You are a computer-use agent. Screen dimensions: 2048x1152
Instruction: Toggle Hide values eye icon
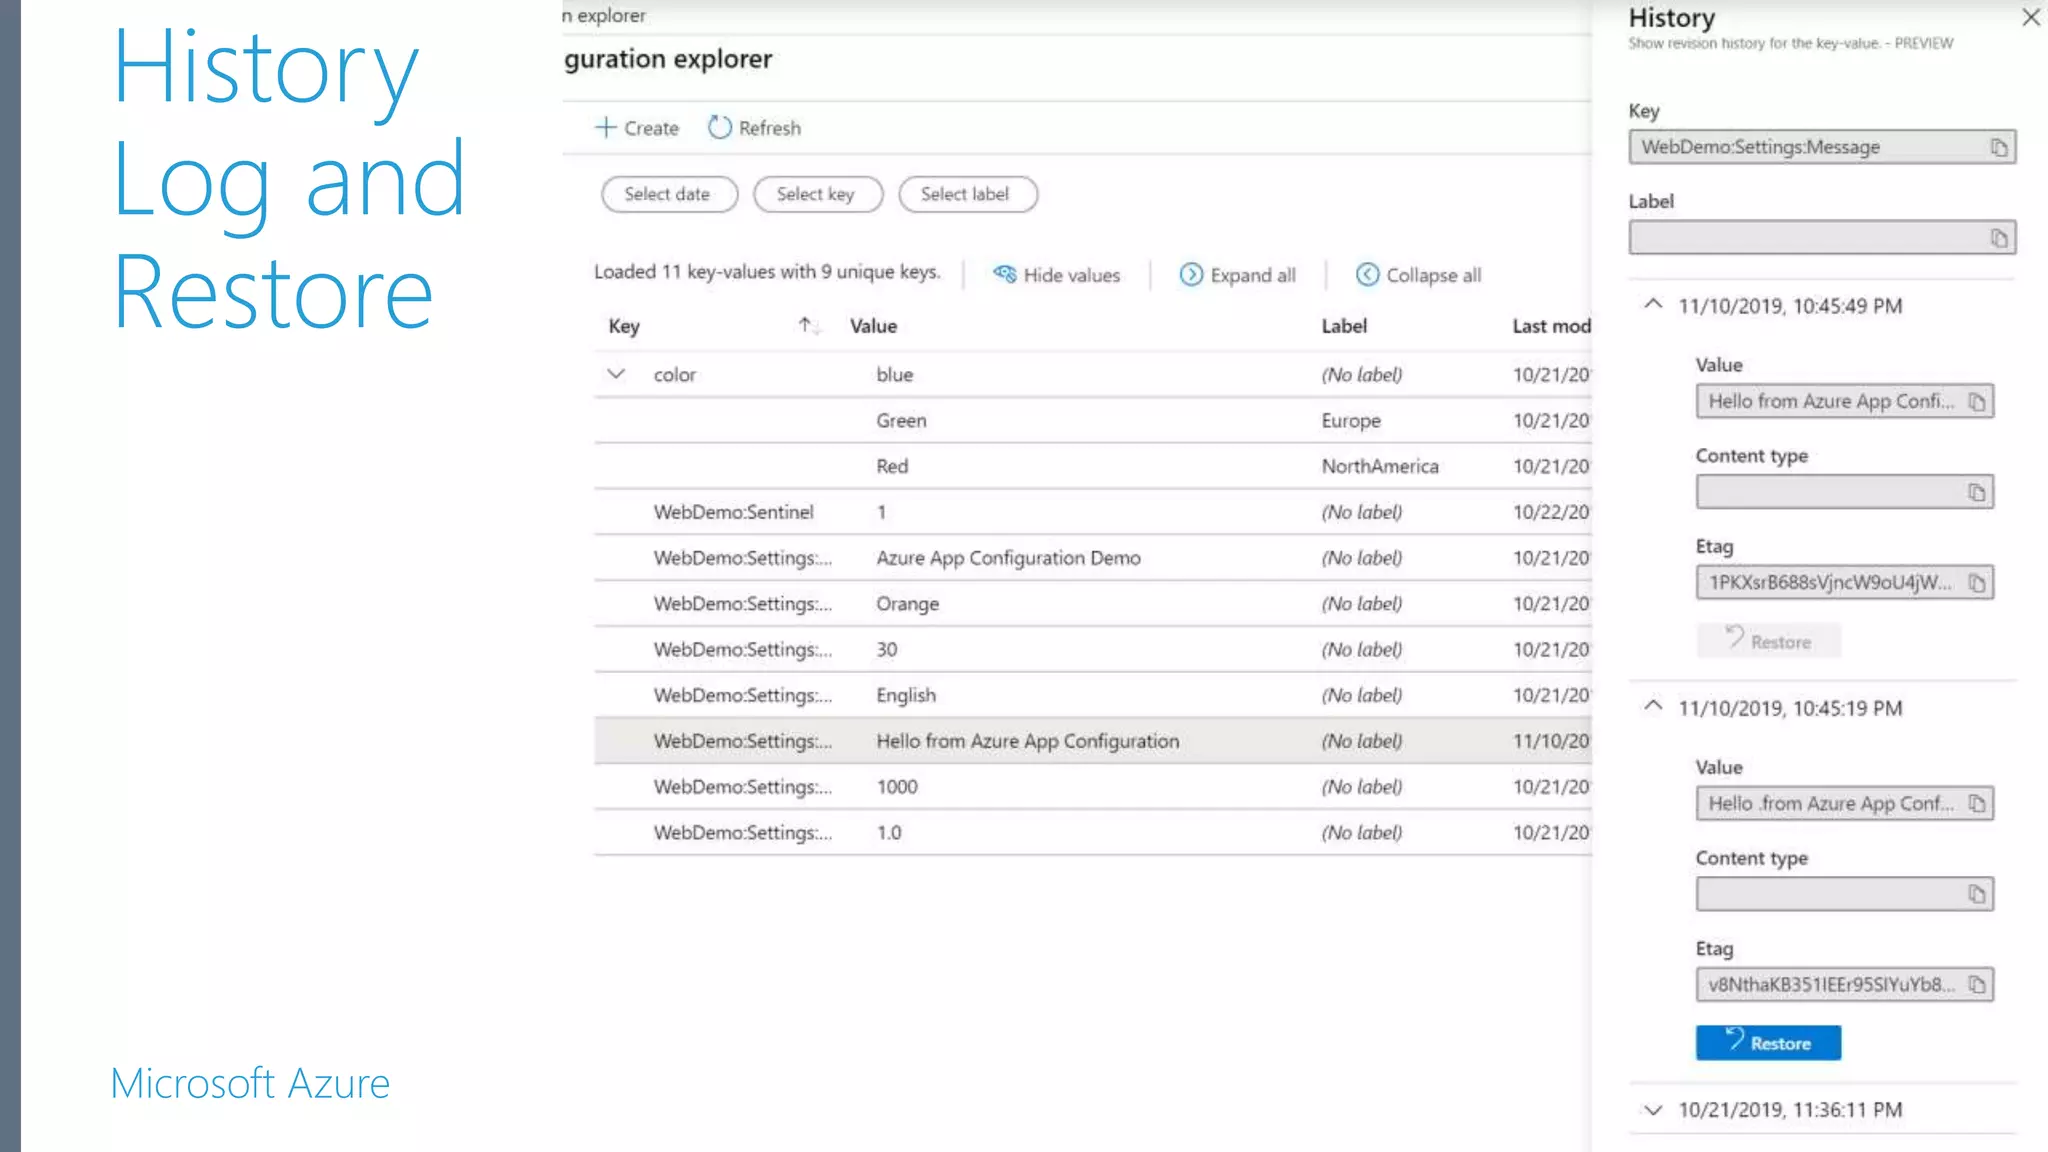[1004, 275]
